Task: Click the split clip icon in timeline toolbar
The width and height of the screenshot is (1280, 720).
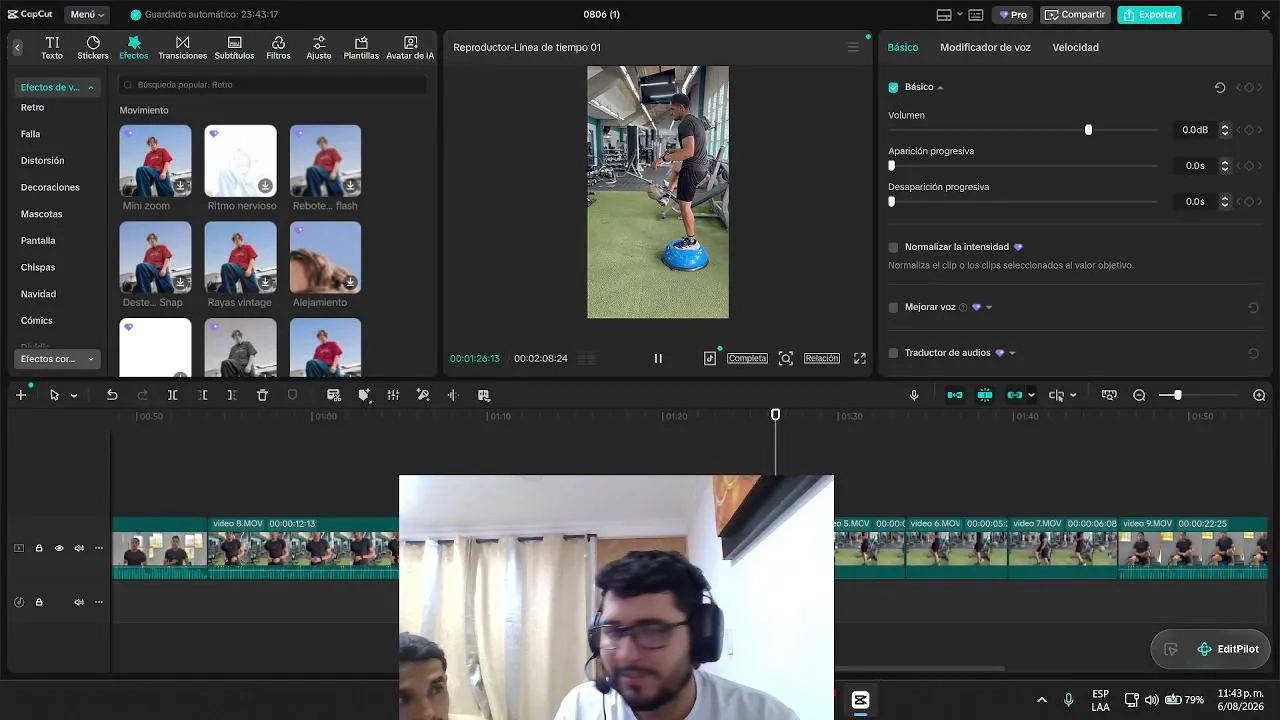Action: coord(172,395)
